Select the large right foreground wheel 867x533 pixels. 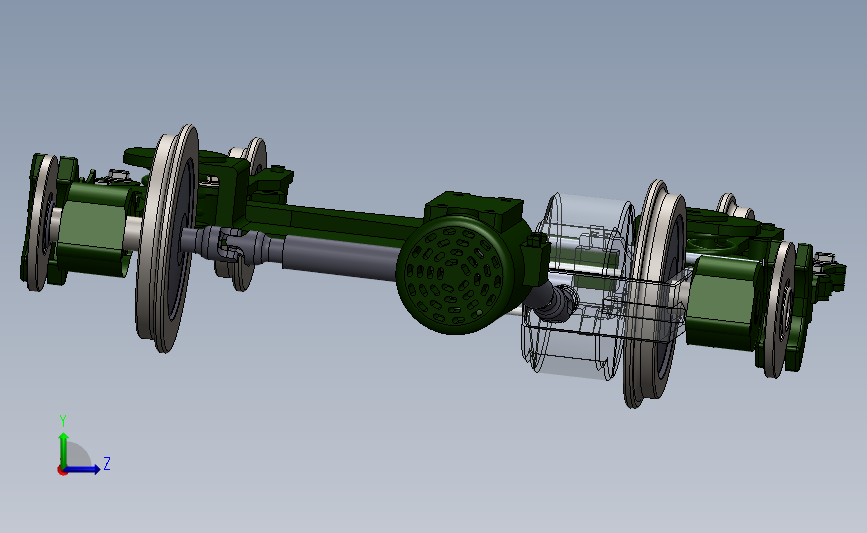(655, 293)
